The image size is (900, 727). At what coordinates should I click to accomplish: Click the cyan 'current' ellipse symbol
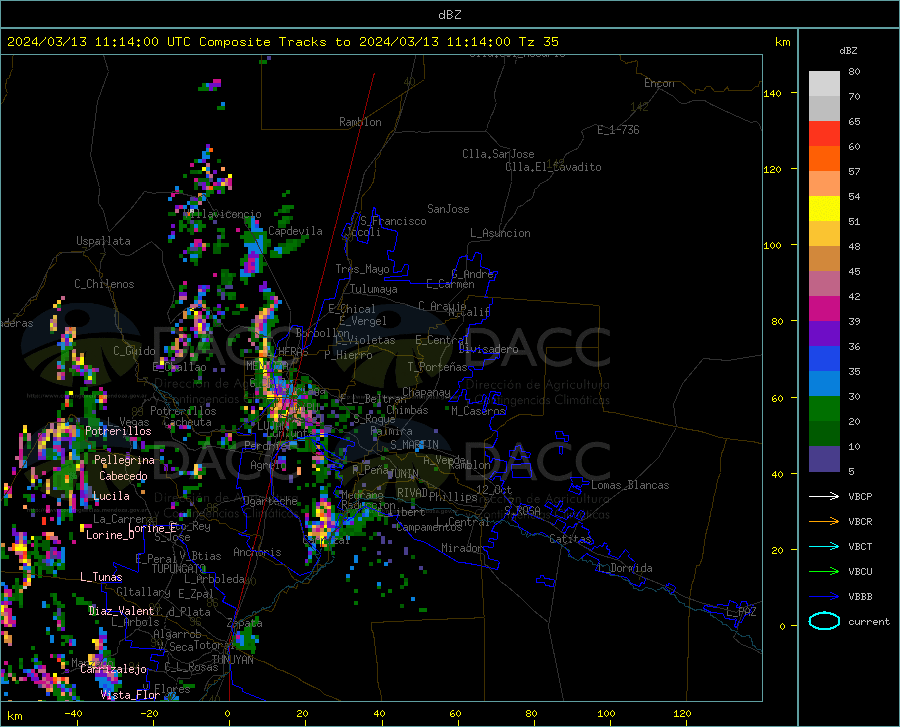[824, 621]
